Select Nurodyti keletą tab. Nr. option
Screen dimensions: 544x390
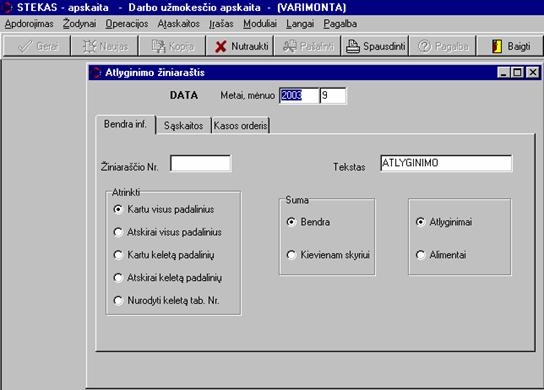click(x=166, y=300)
